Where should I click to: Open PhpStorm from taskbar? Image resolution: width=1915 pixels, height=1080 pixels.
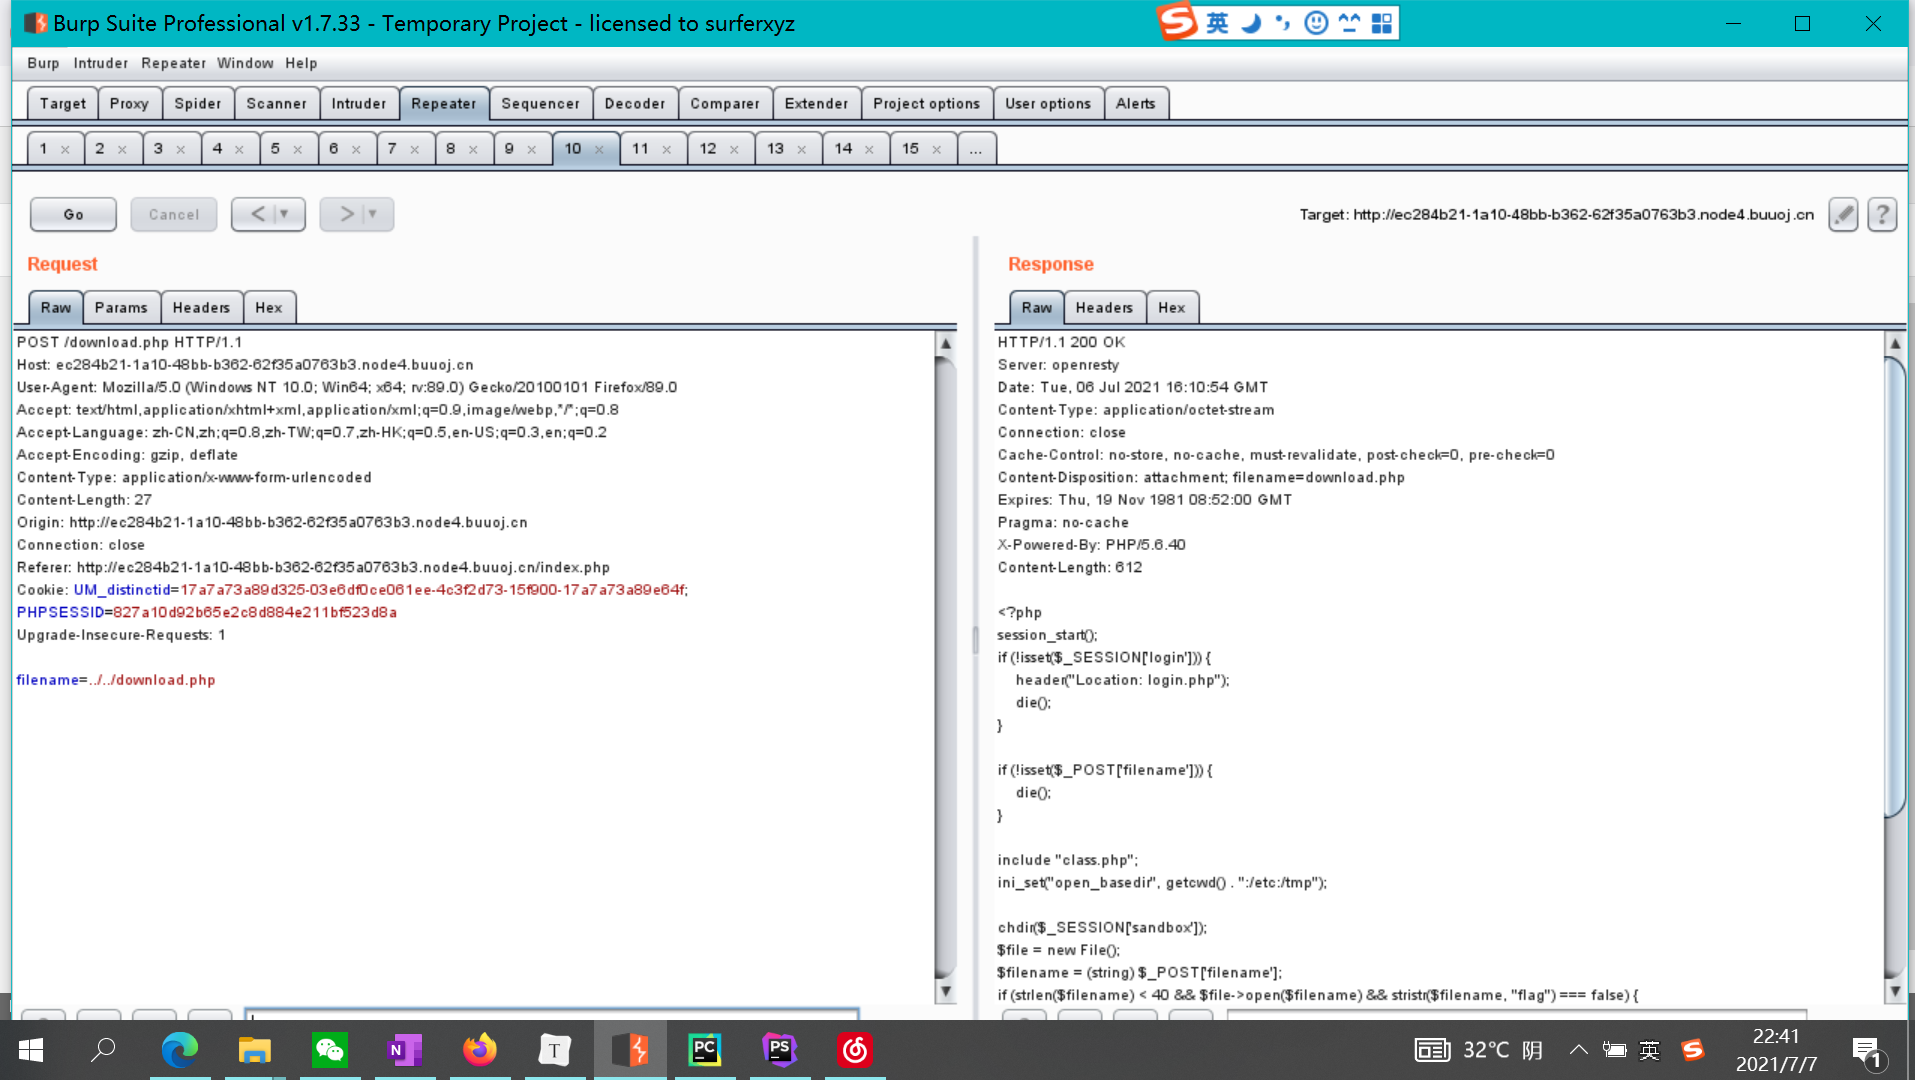coord(780,1050)
